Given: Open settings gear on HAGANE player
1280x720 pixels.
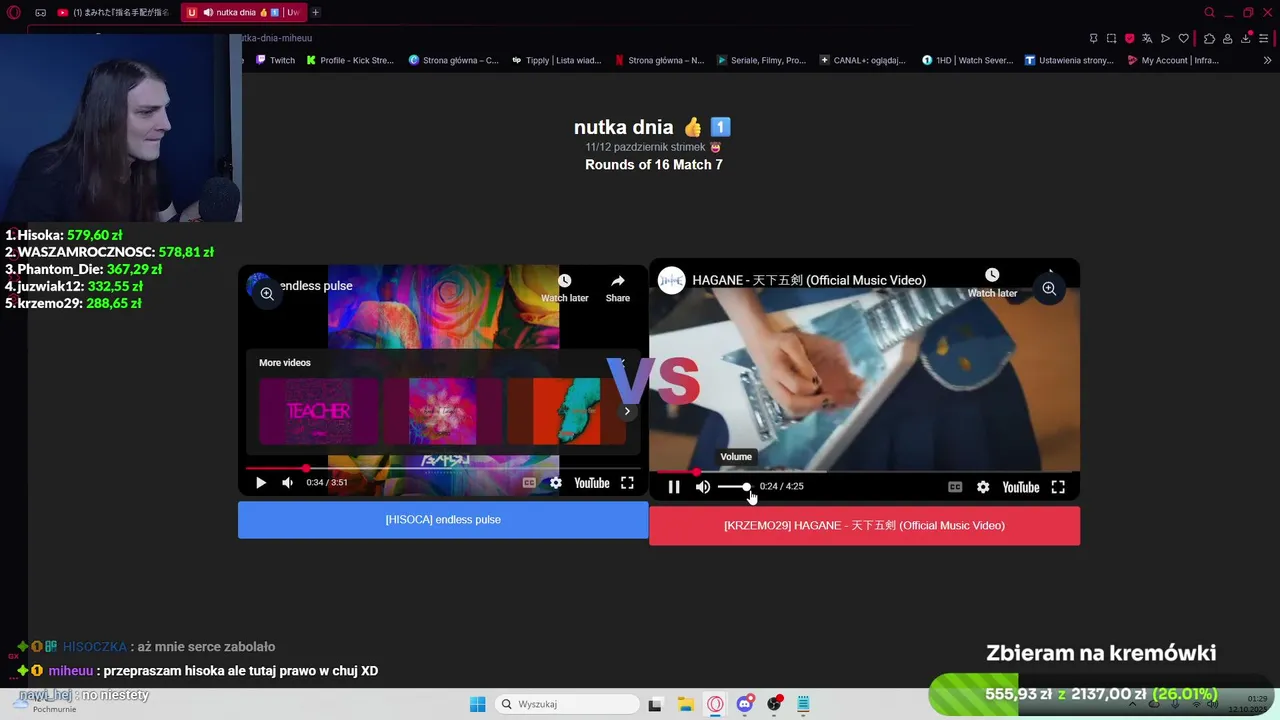Looking at the screenshot, I should pyautogui.click(x=983, y=487).
